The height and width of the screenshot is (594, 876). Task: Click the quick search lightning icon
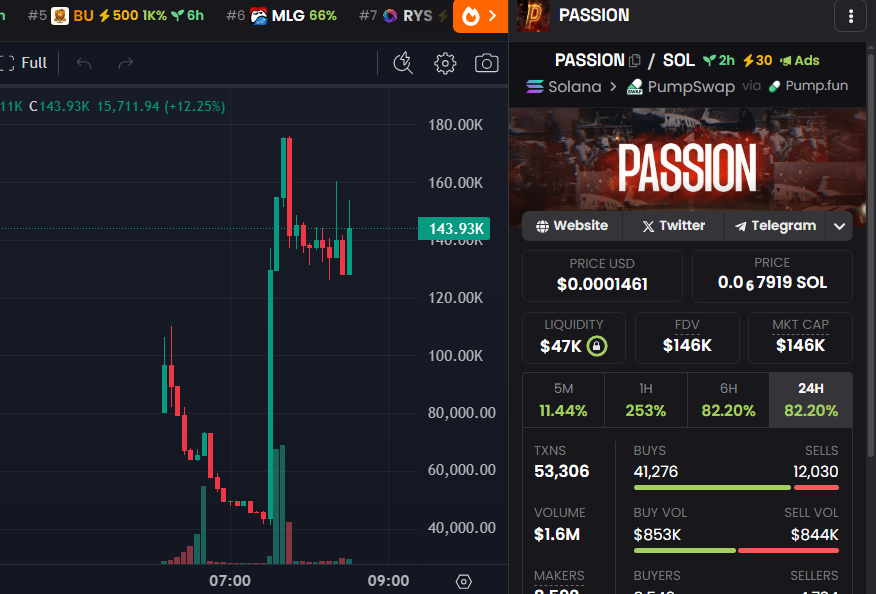coord(403,63)
